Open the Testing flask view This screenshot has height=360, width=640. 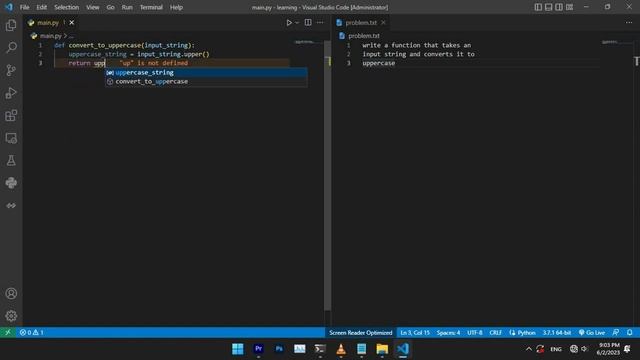(x=11, y=160)
